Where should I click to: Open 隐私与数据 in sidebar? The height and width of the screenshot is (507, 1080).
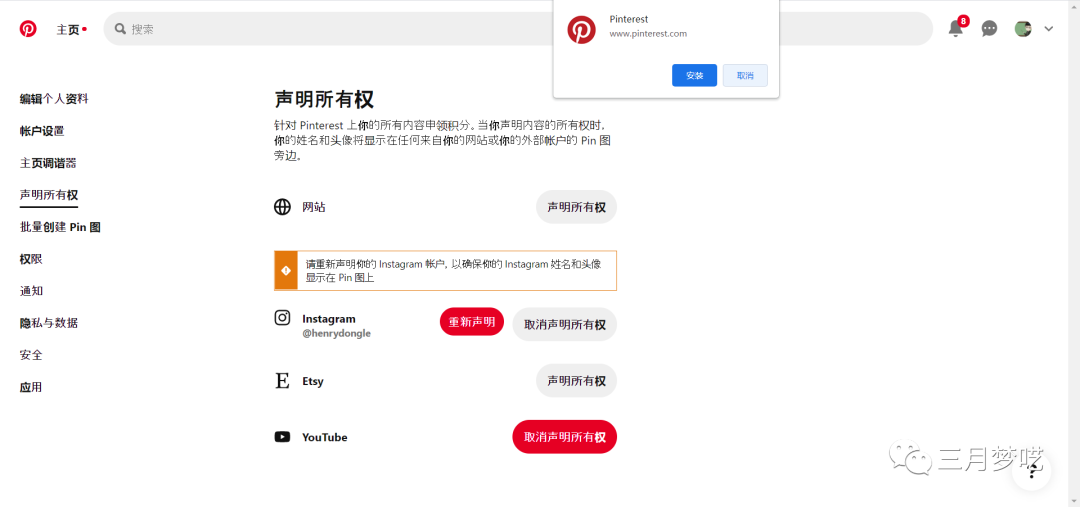tap(49, 323)
